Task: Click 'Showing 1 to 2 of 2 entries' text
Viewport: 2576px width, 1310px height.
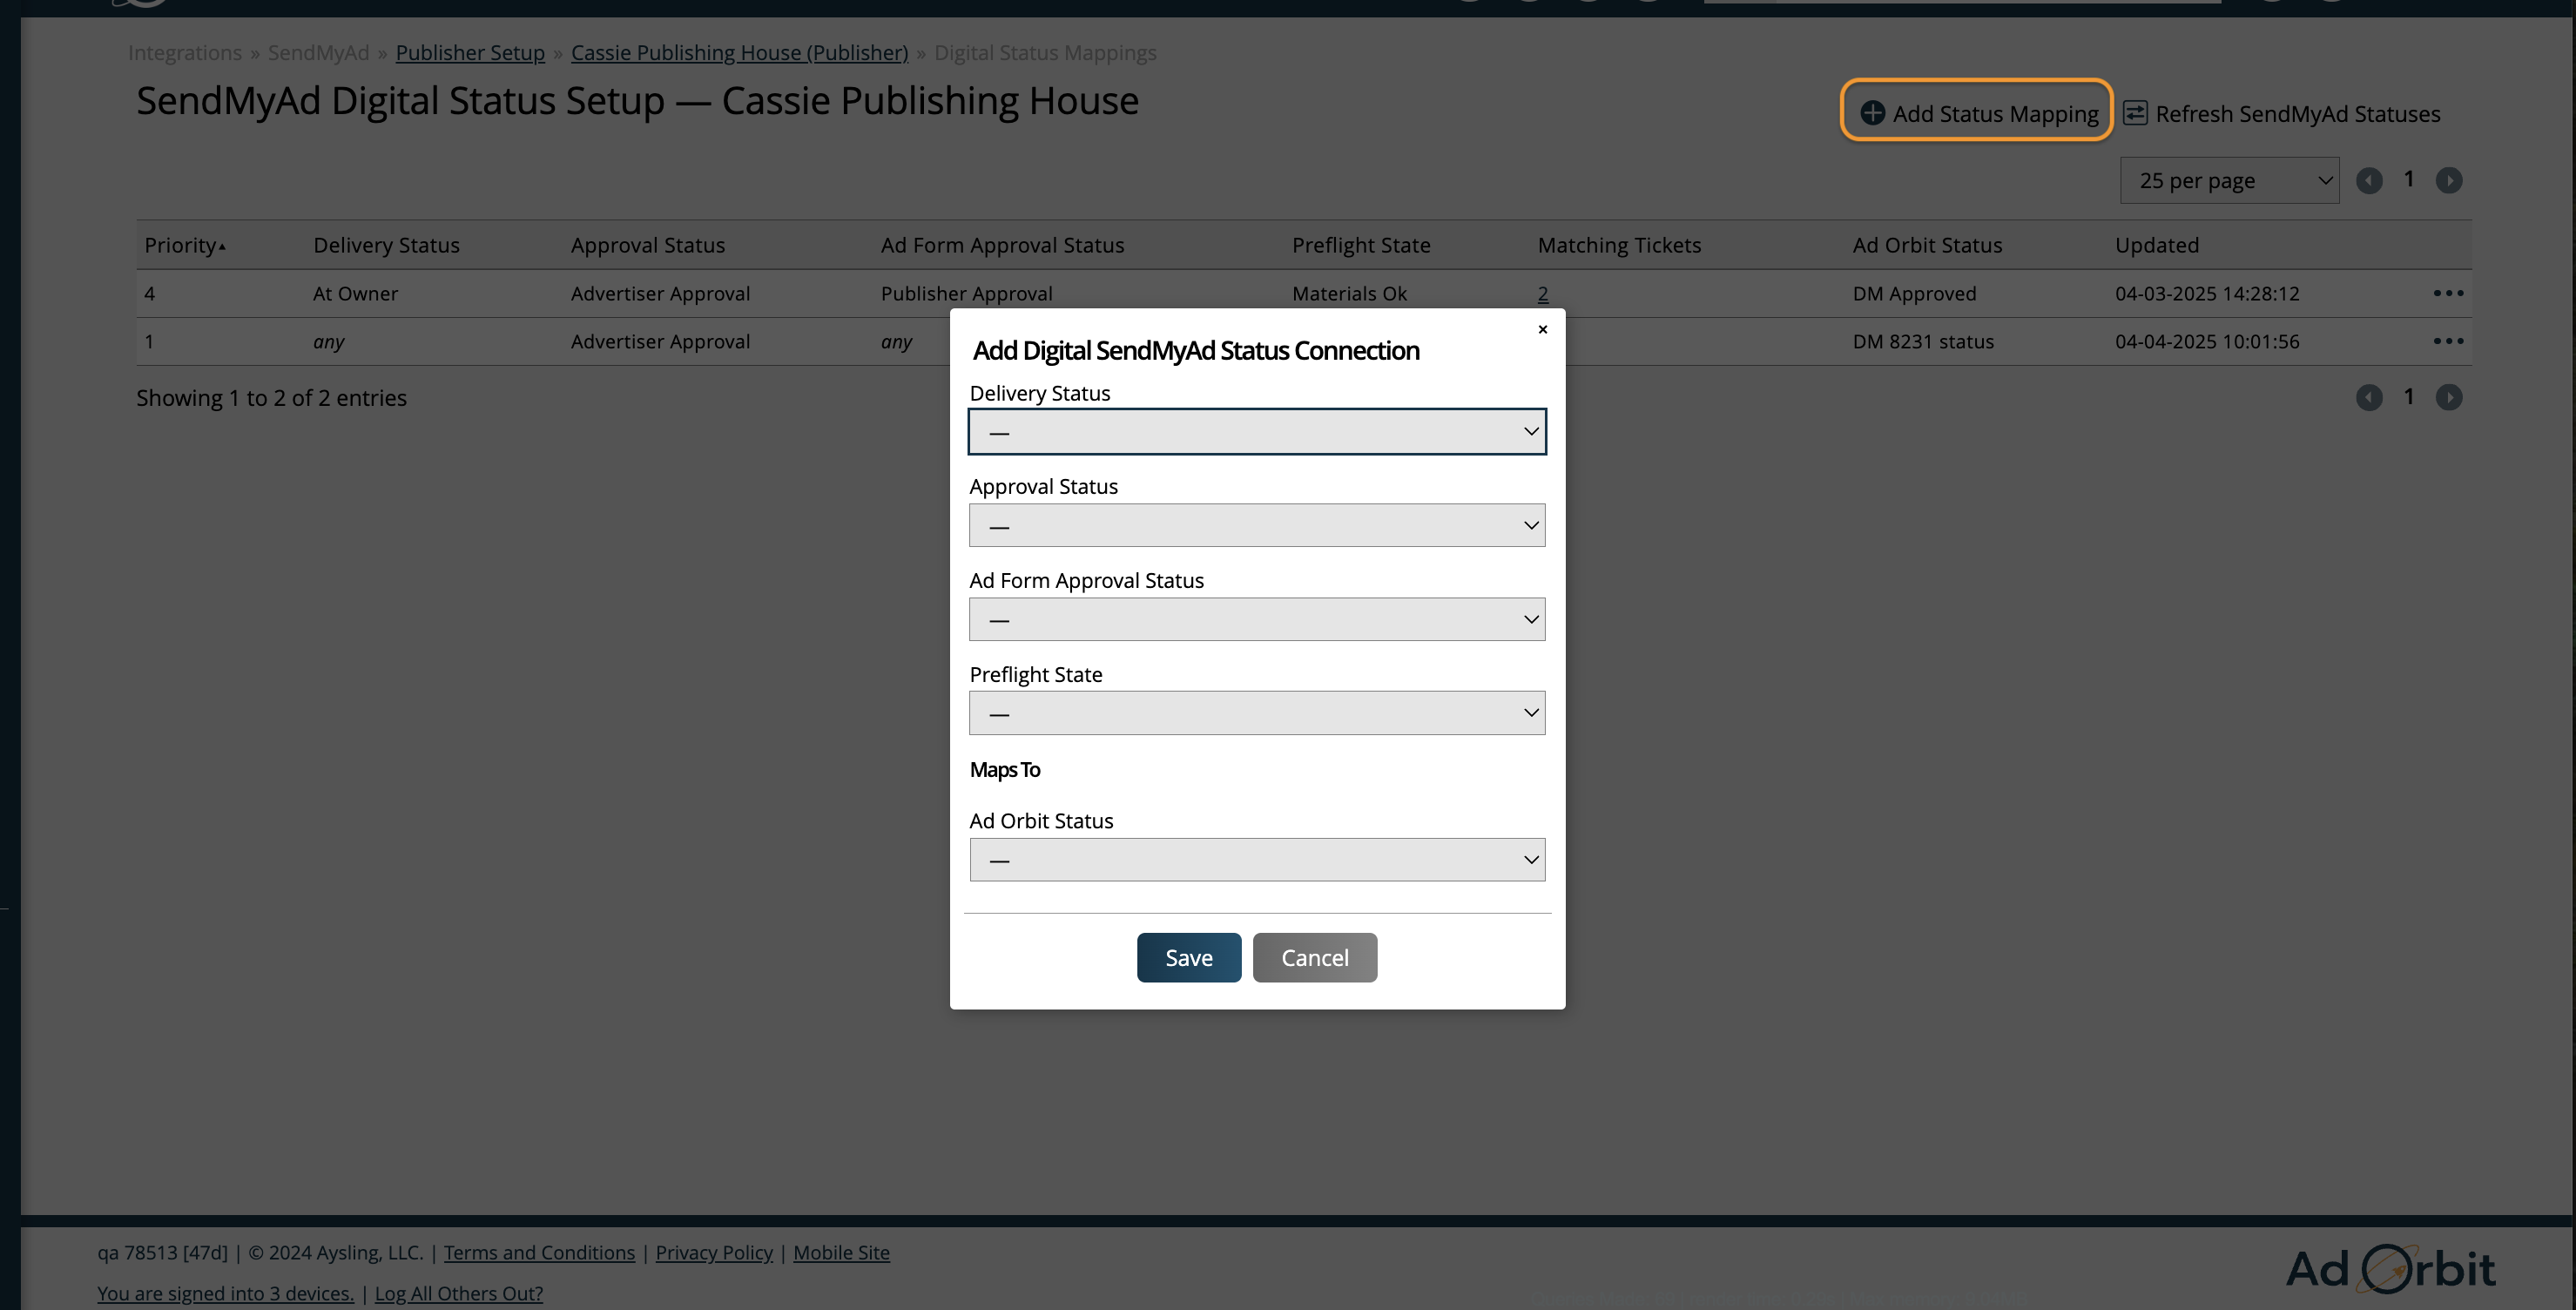Action: (271, 398)
